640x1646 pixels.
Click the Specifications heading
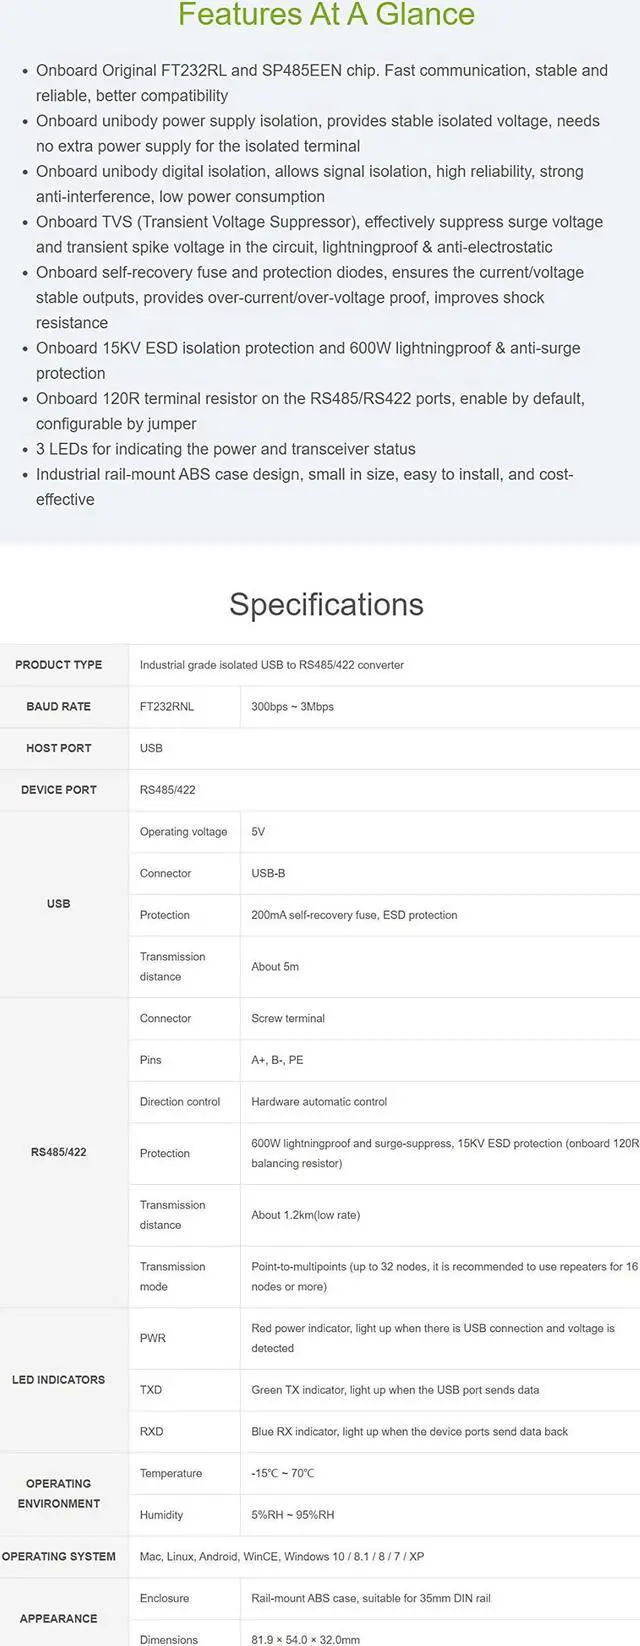(x=326, y=604)
